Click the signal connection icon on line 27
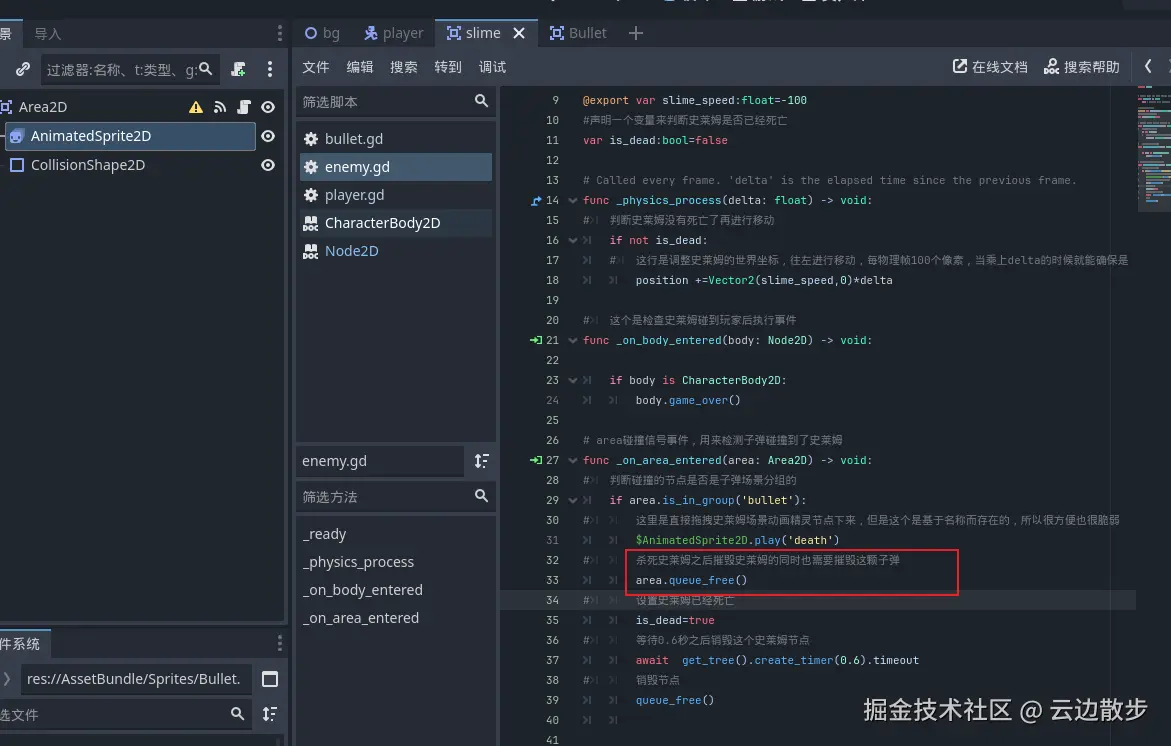Image resolution: width=1171 pixels, height=746 pixels. click(x=535, y=460)
